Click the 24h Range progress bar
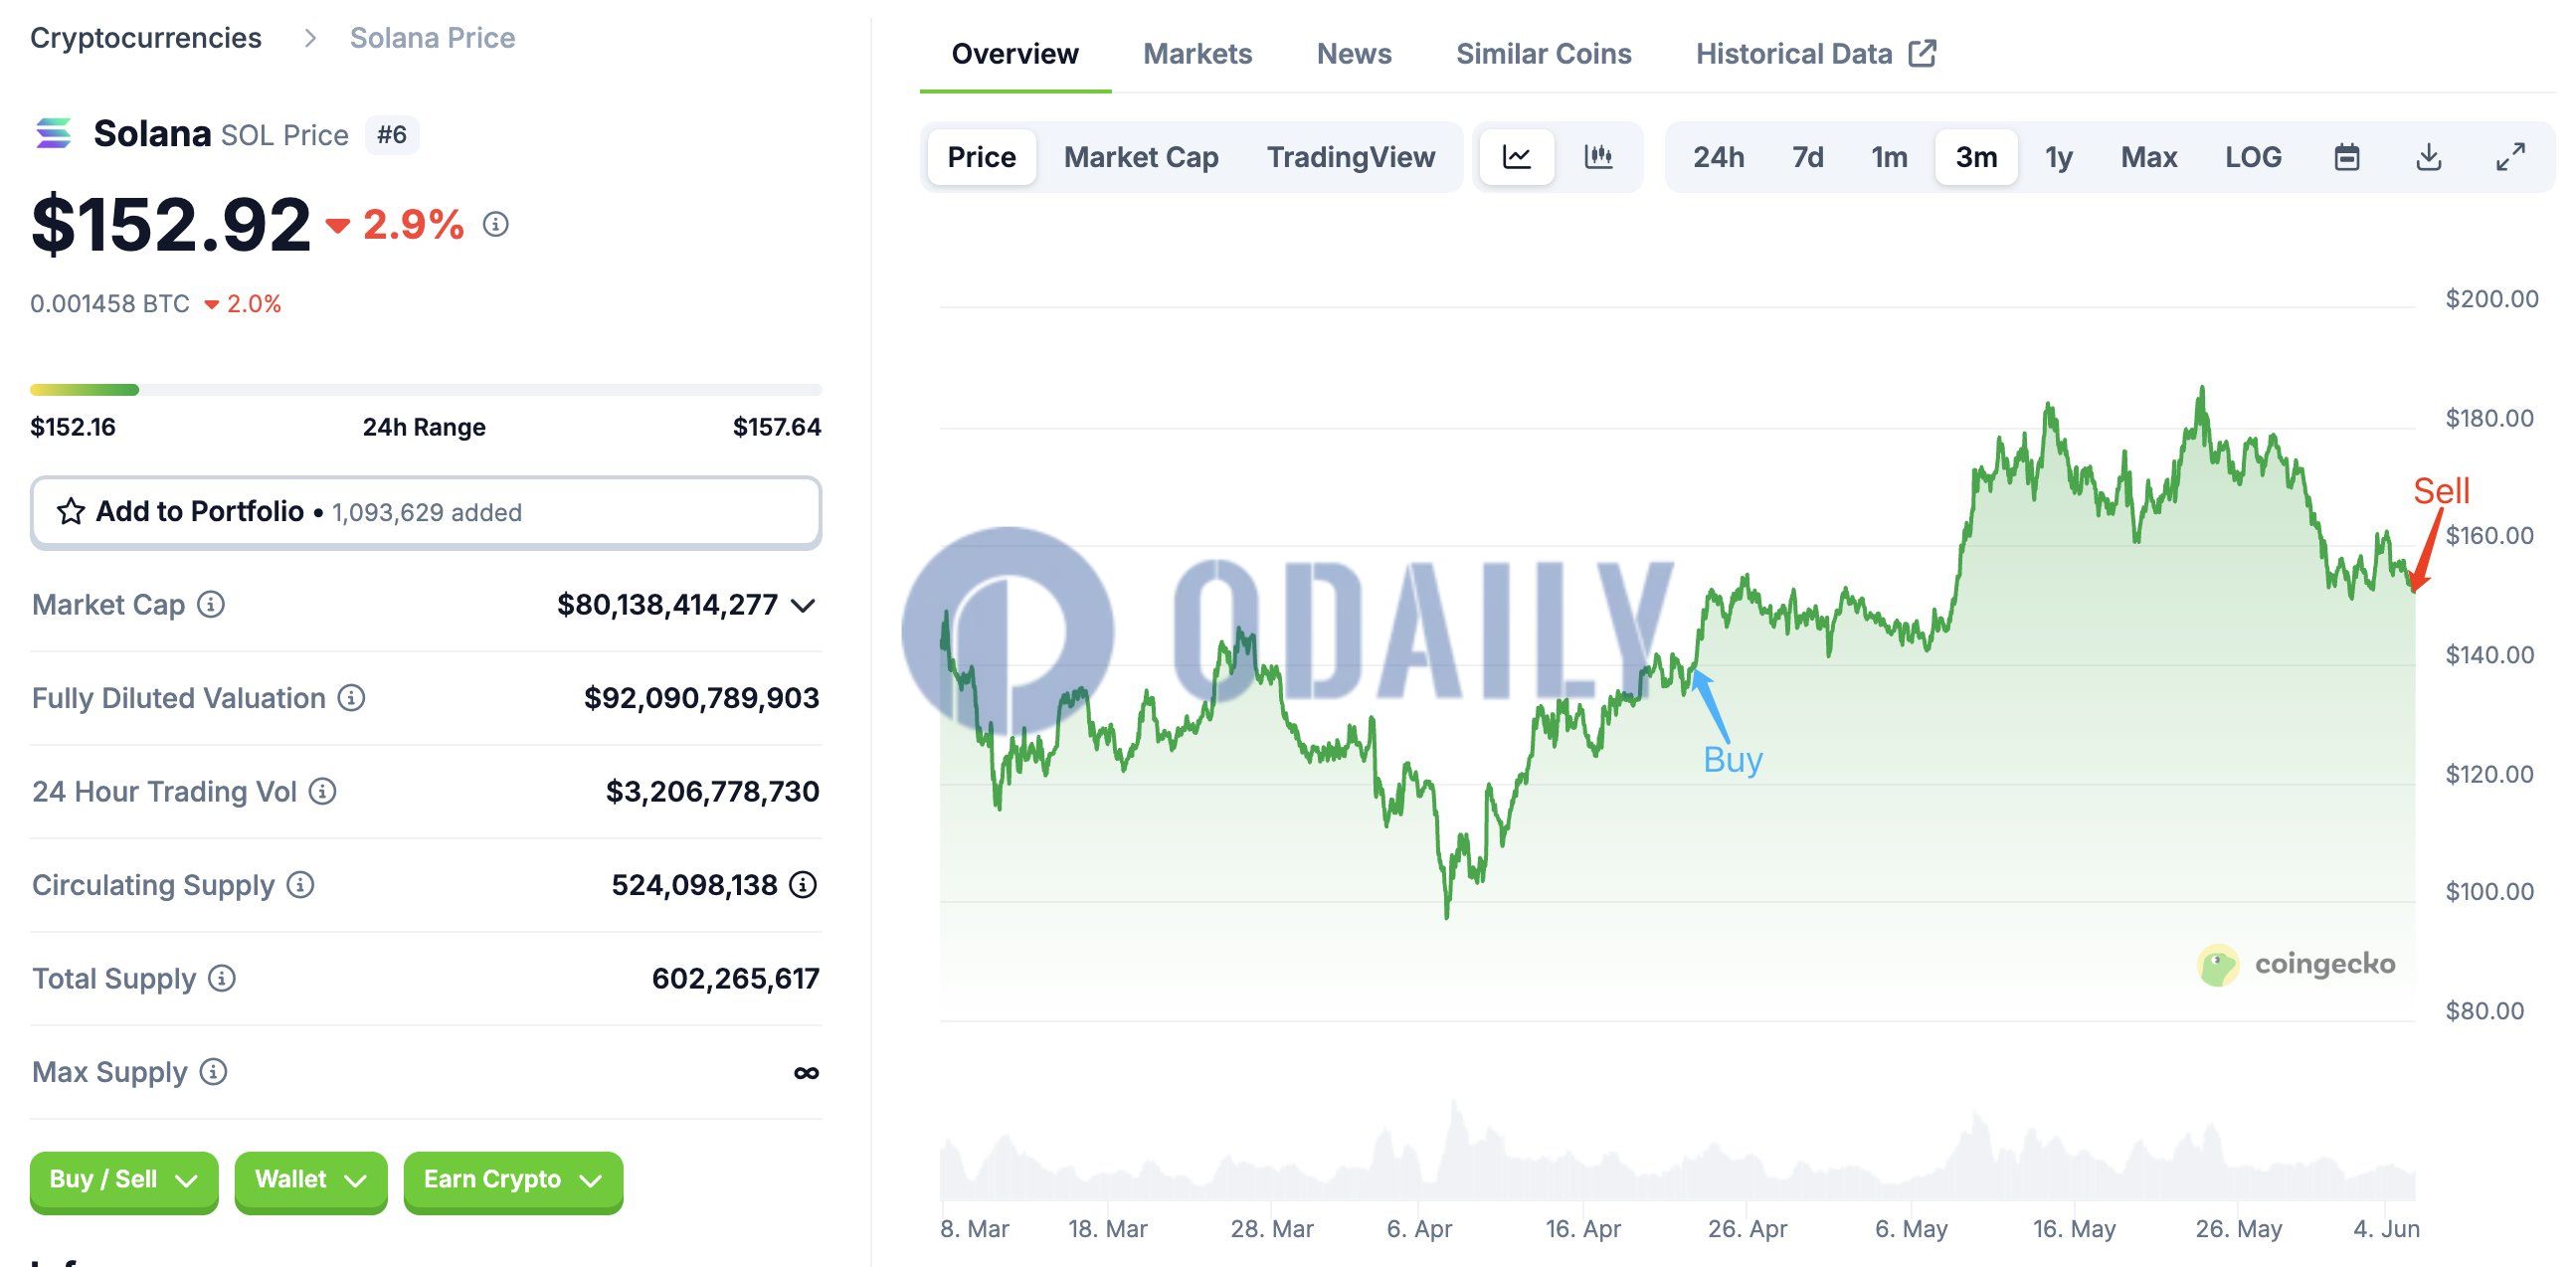The height and width of the screenshot is (1267, 2576). [x=426, y=390]
